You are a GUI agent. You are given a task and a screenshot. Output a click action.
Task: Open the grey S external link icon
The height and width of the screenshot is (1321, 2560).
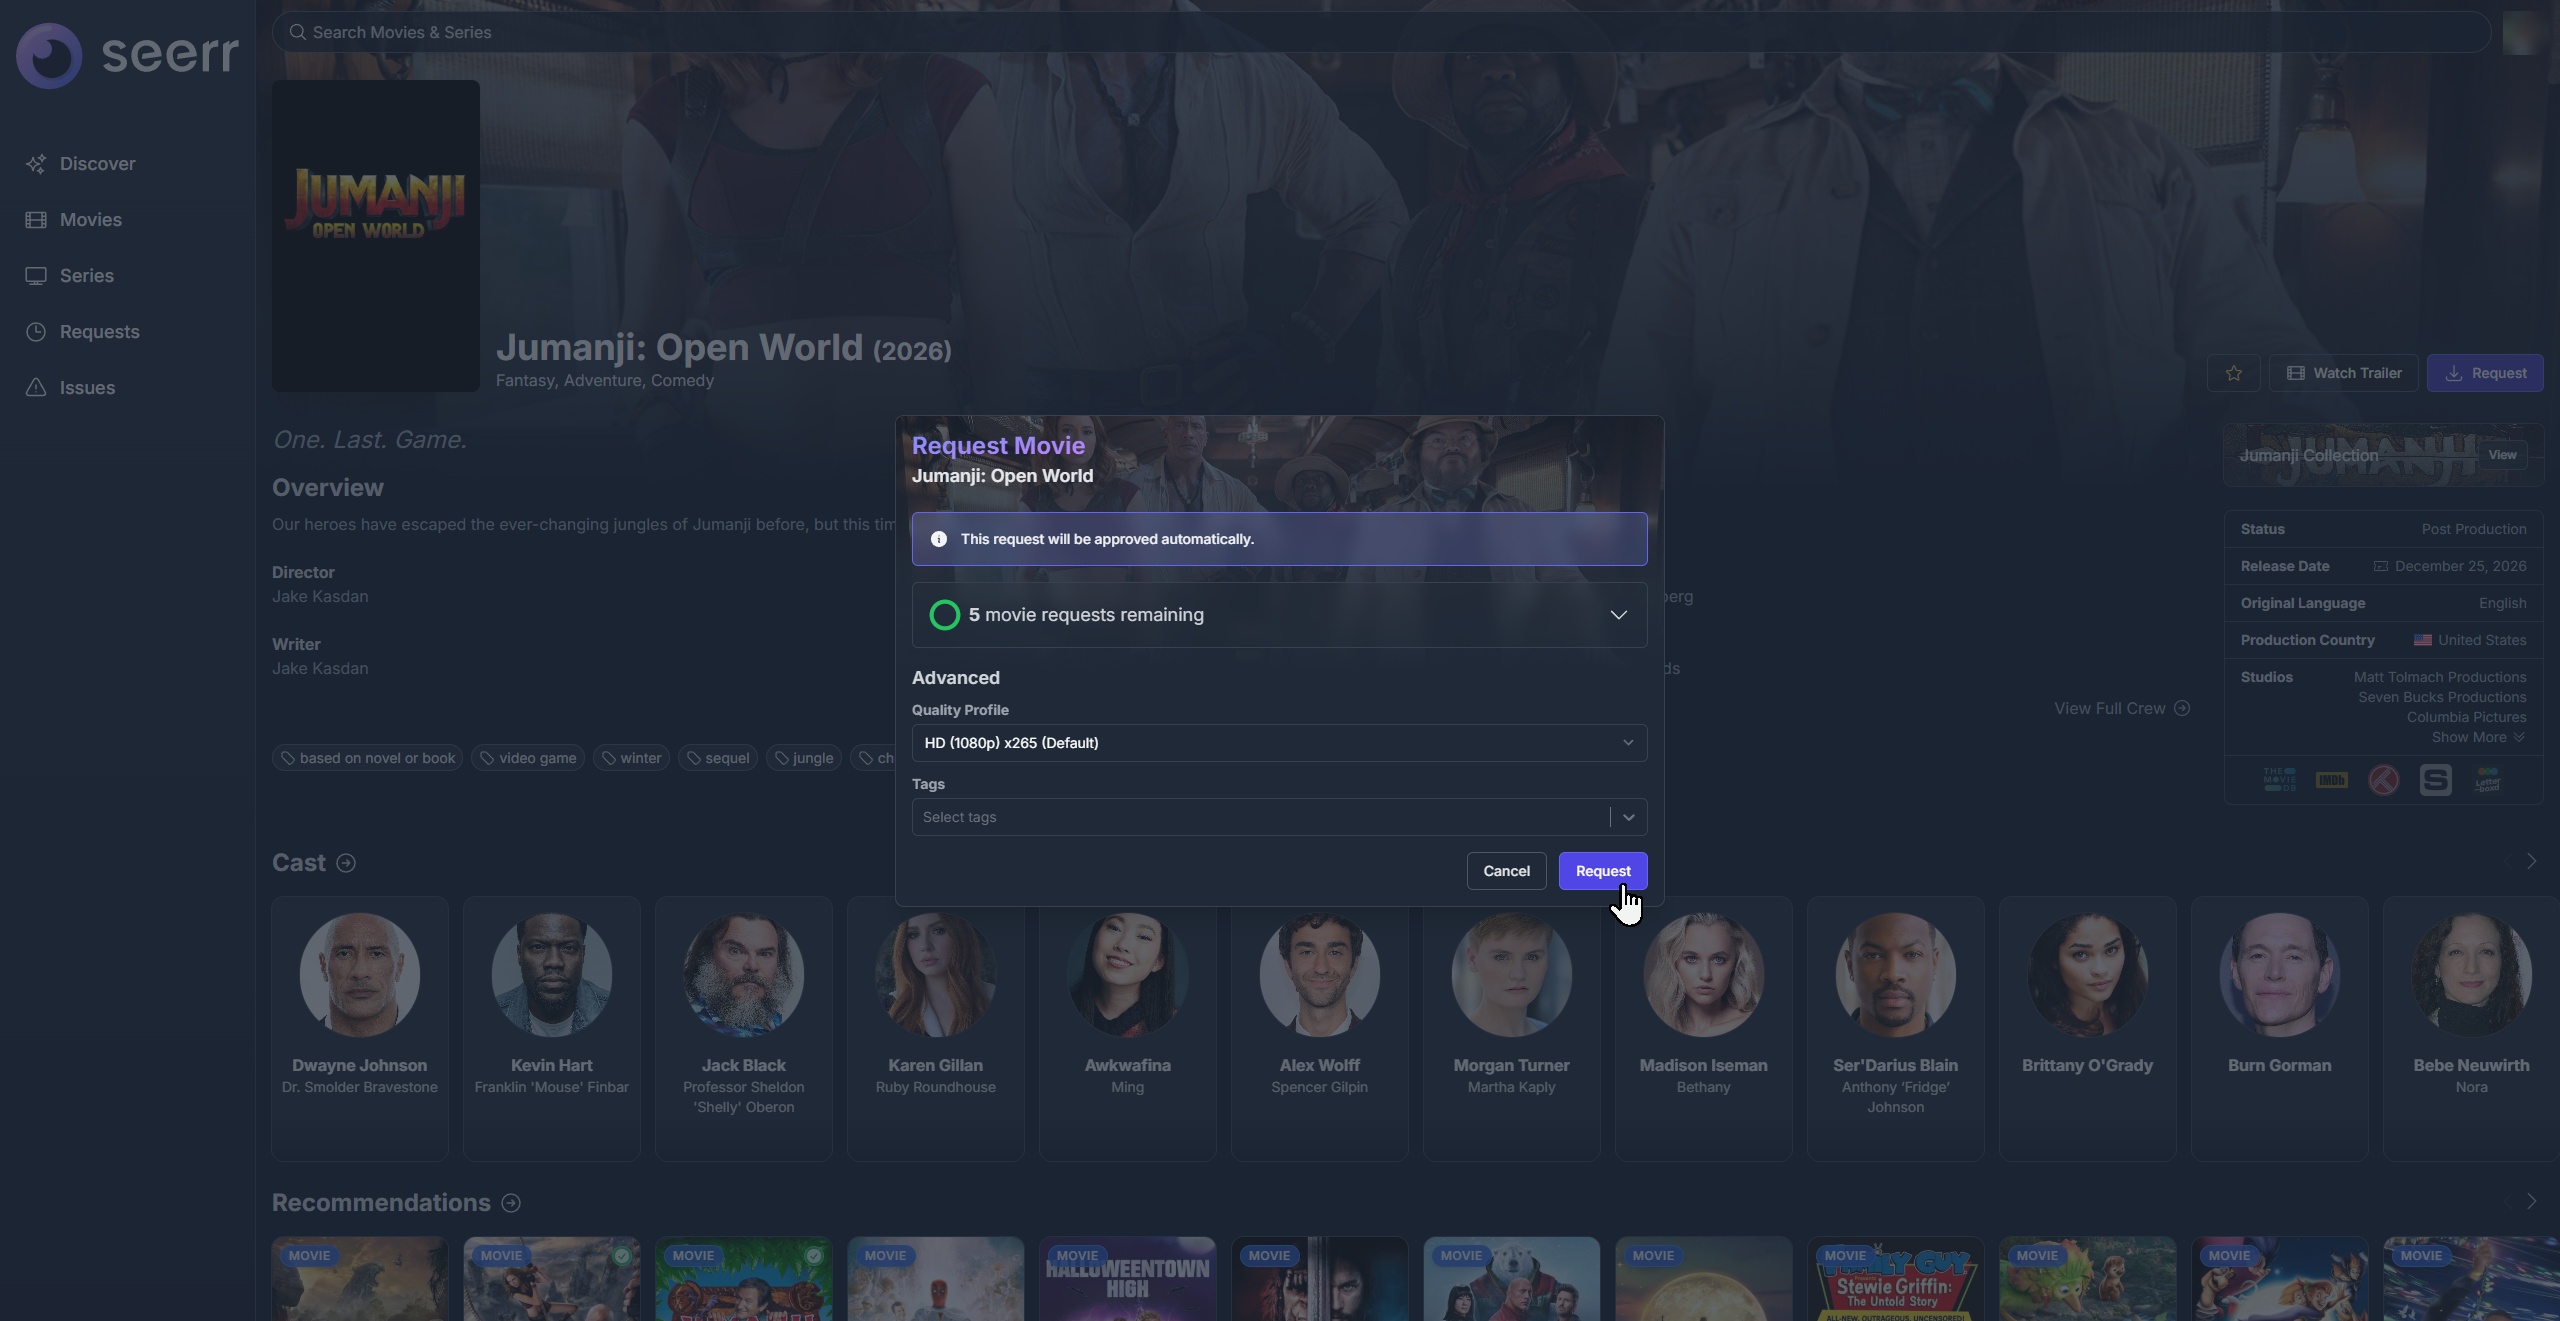2436,780
